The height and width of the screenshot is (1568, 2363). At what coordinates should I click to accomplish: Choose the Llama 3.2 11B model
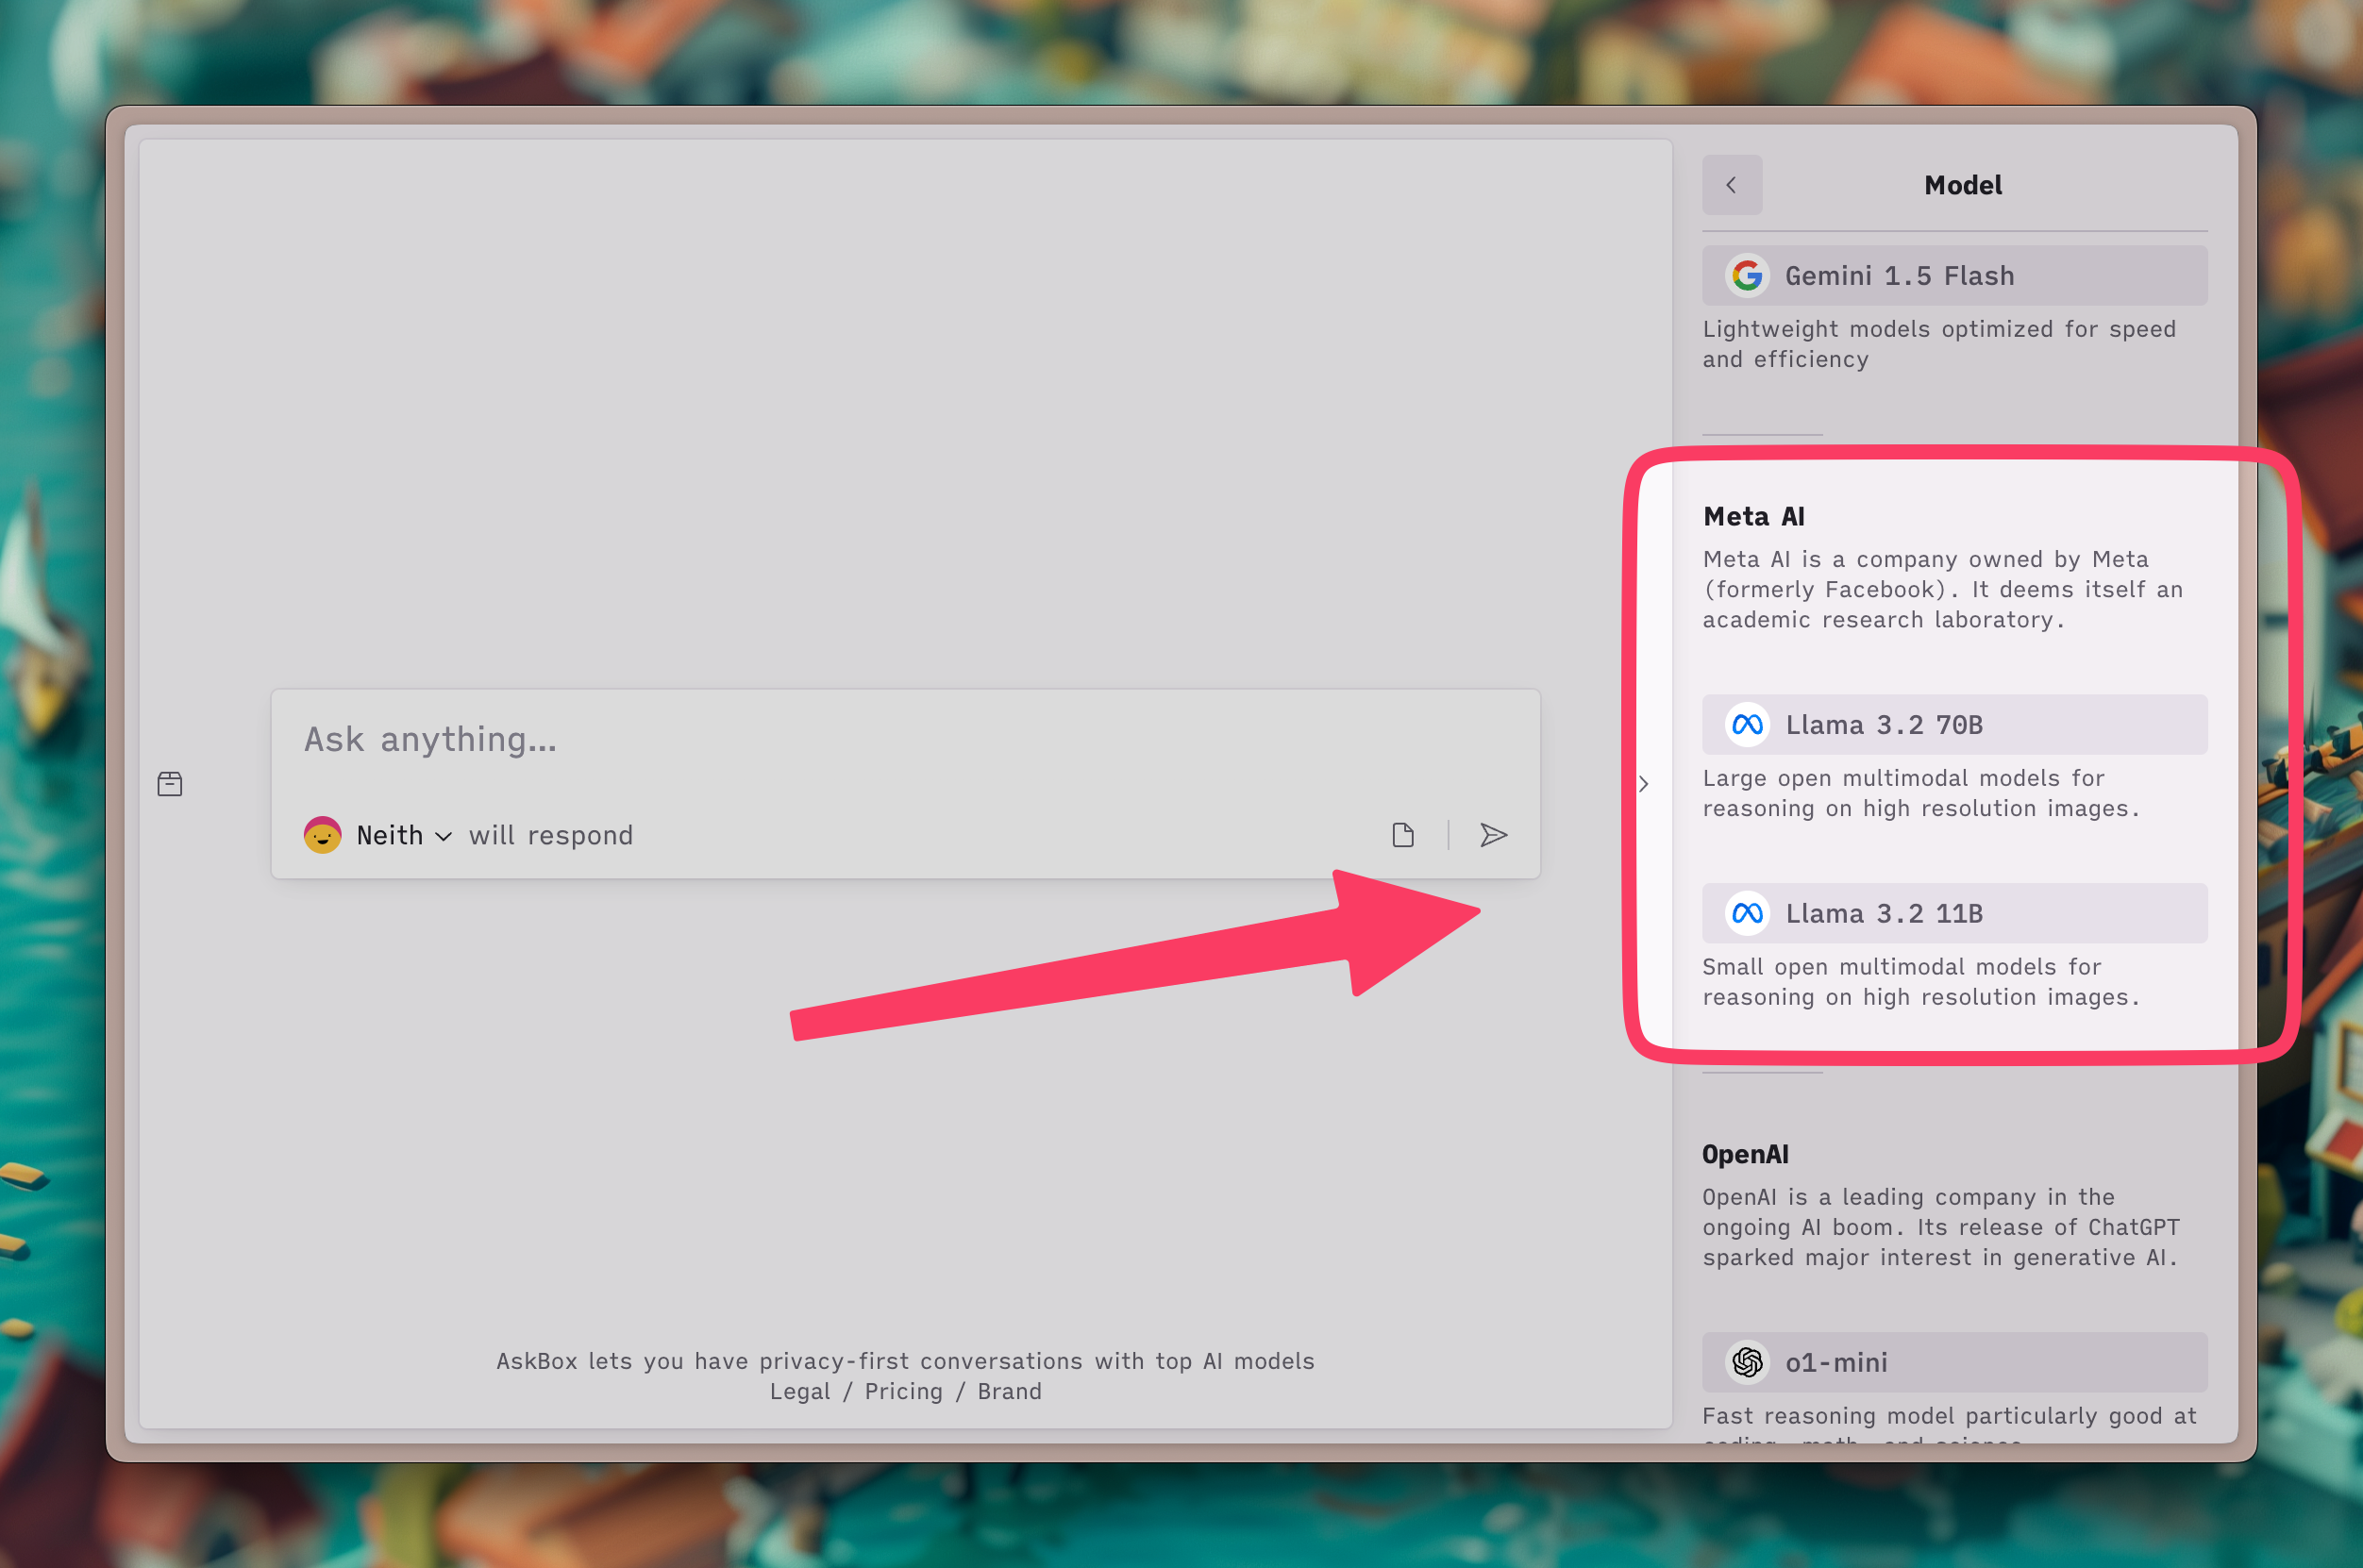point(1954,914)
